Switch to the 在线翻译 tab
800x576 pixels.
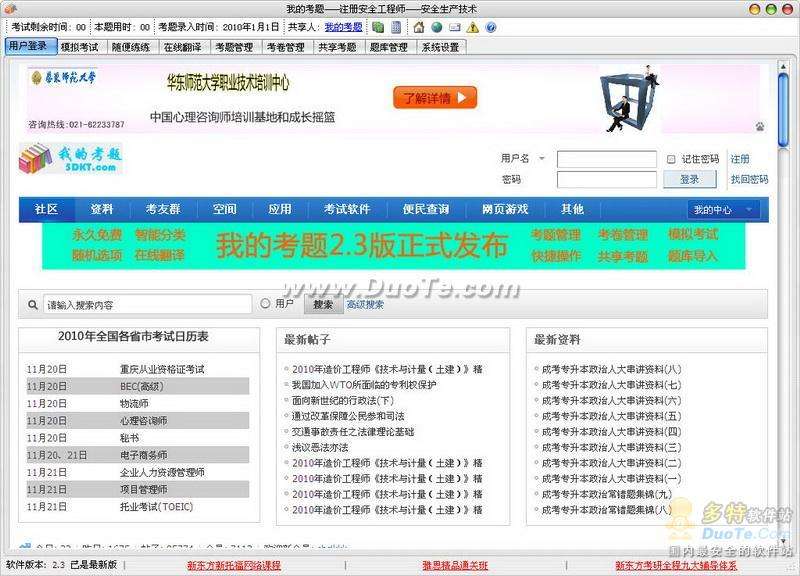(x=183, y=47)
